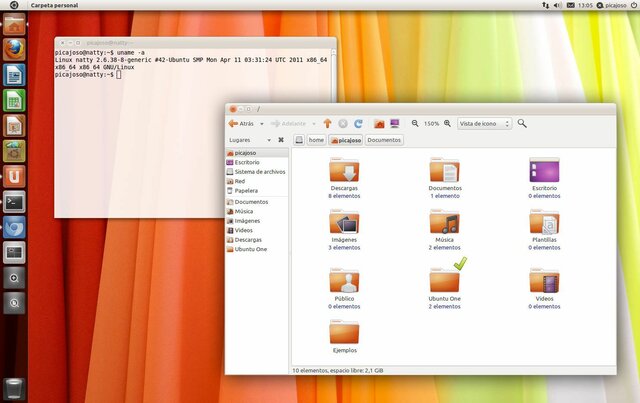This screenshot has height=403, width=640.
Task: Select the Imágenes folder in icon view
Action: point(344,222)
